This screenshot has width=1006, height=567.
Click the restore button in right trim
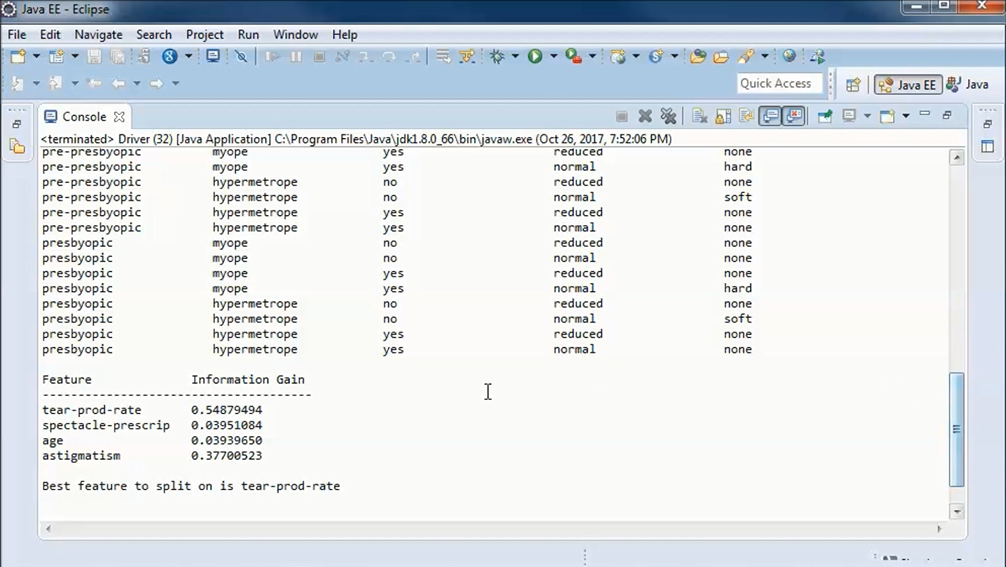[987, 124]
